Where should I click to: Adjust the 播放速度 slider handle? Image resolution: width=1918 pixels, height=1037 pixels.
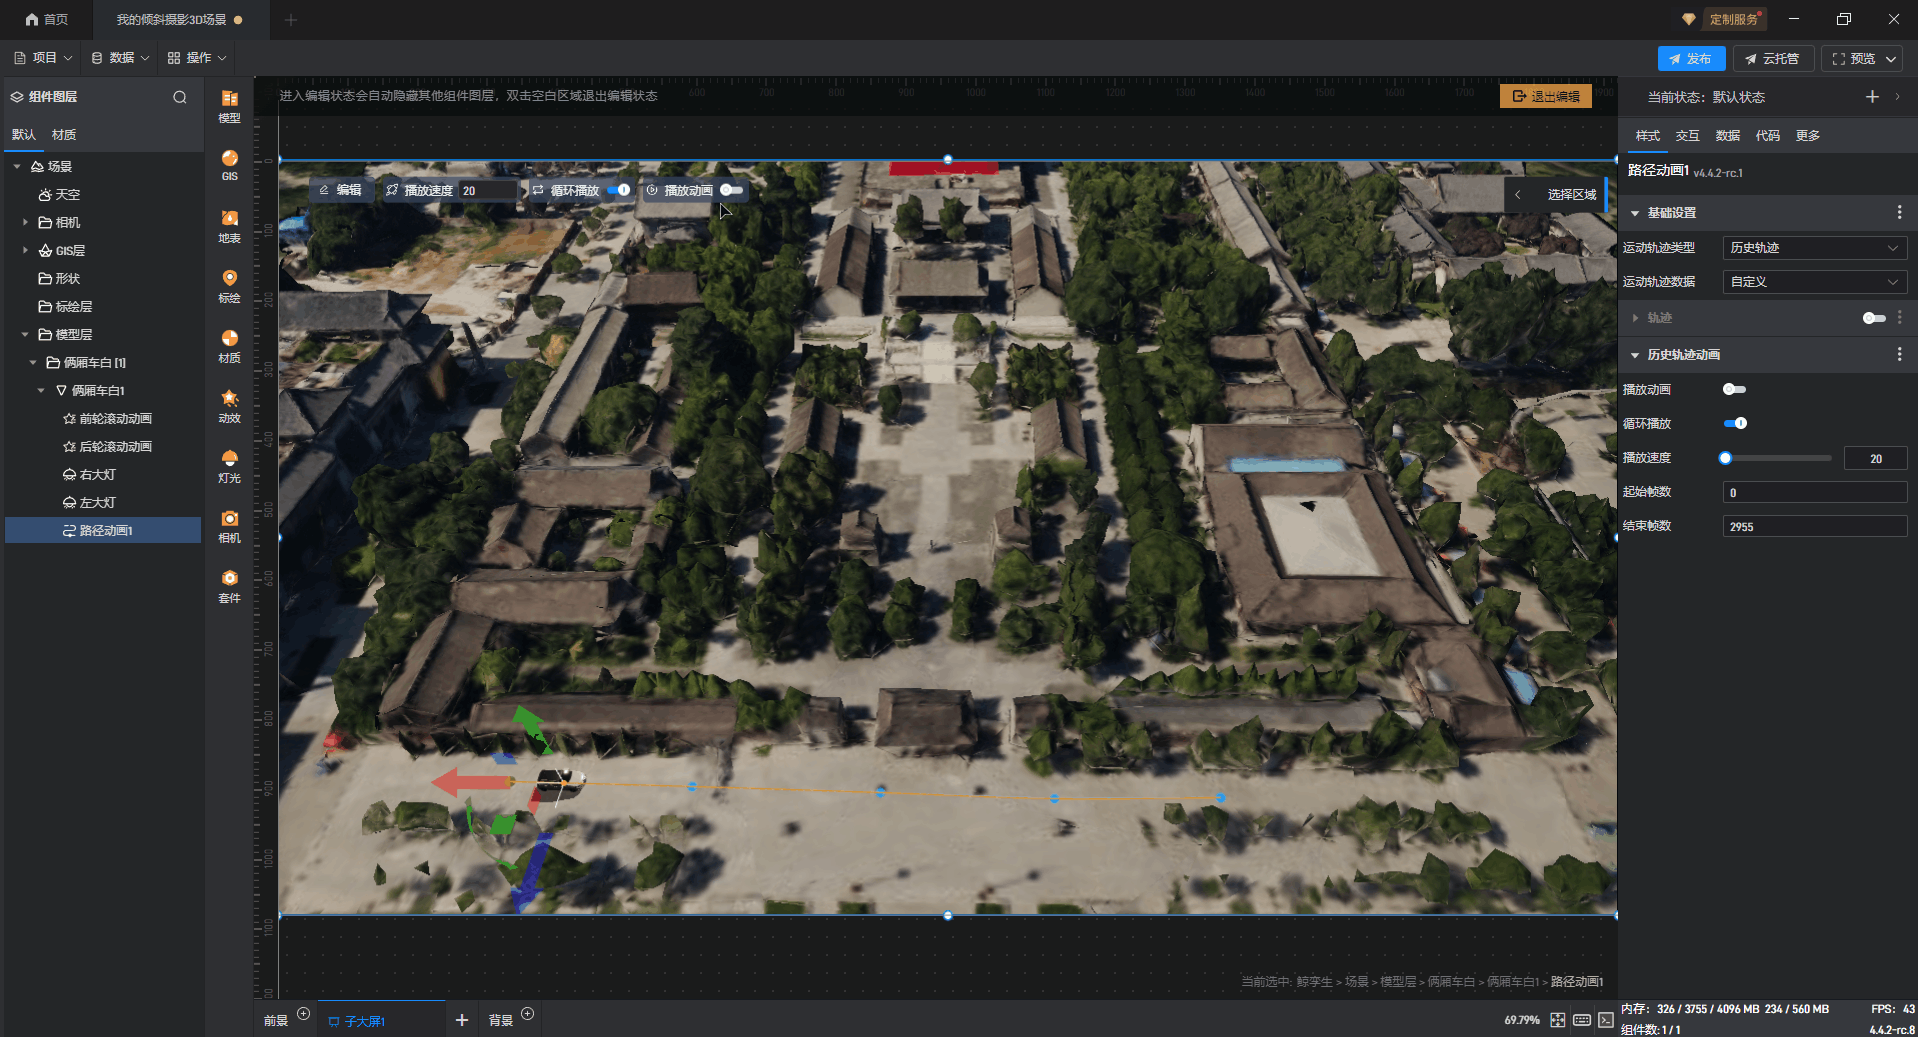coord(1725,458)
